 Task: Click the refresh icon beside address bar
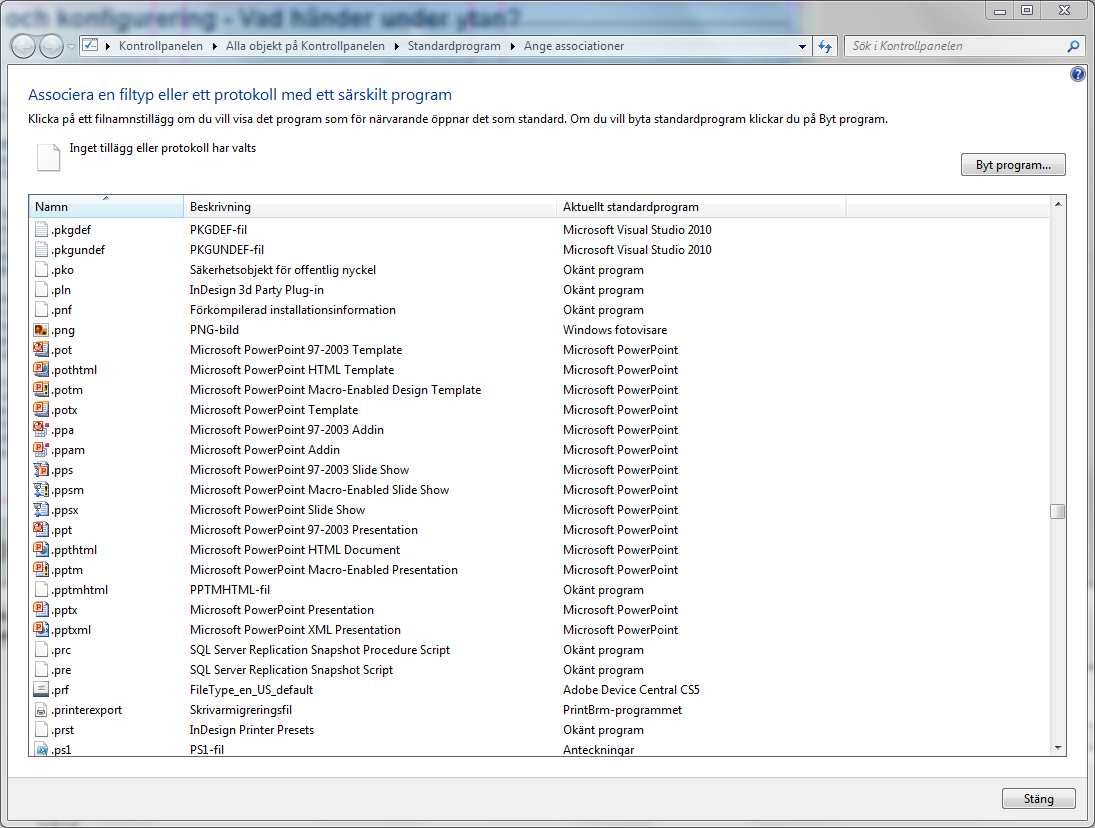click(x=825, y=46)
